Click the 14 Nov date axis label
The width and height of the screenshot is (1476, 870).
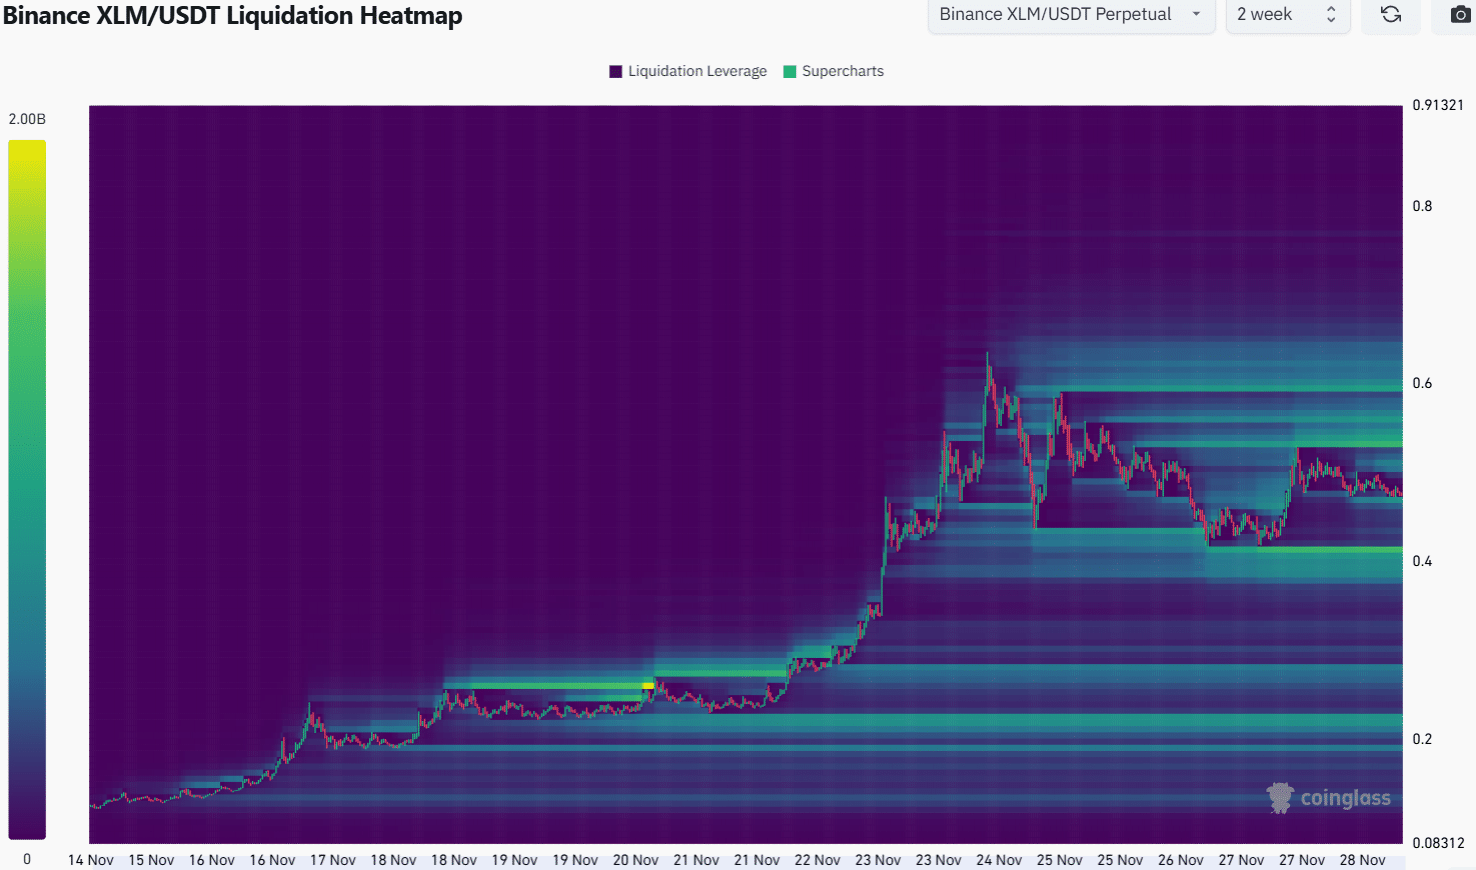(x=91, y=860)
